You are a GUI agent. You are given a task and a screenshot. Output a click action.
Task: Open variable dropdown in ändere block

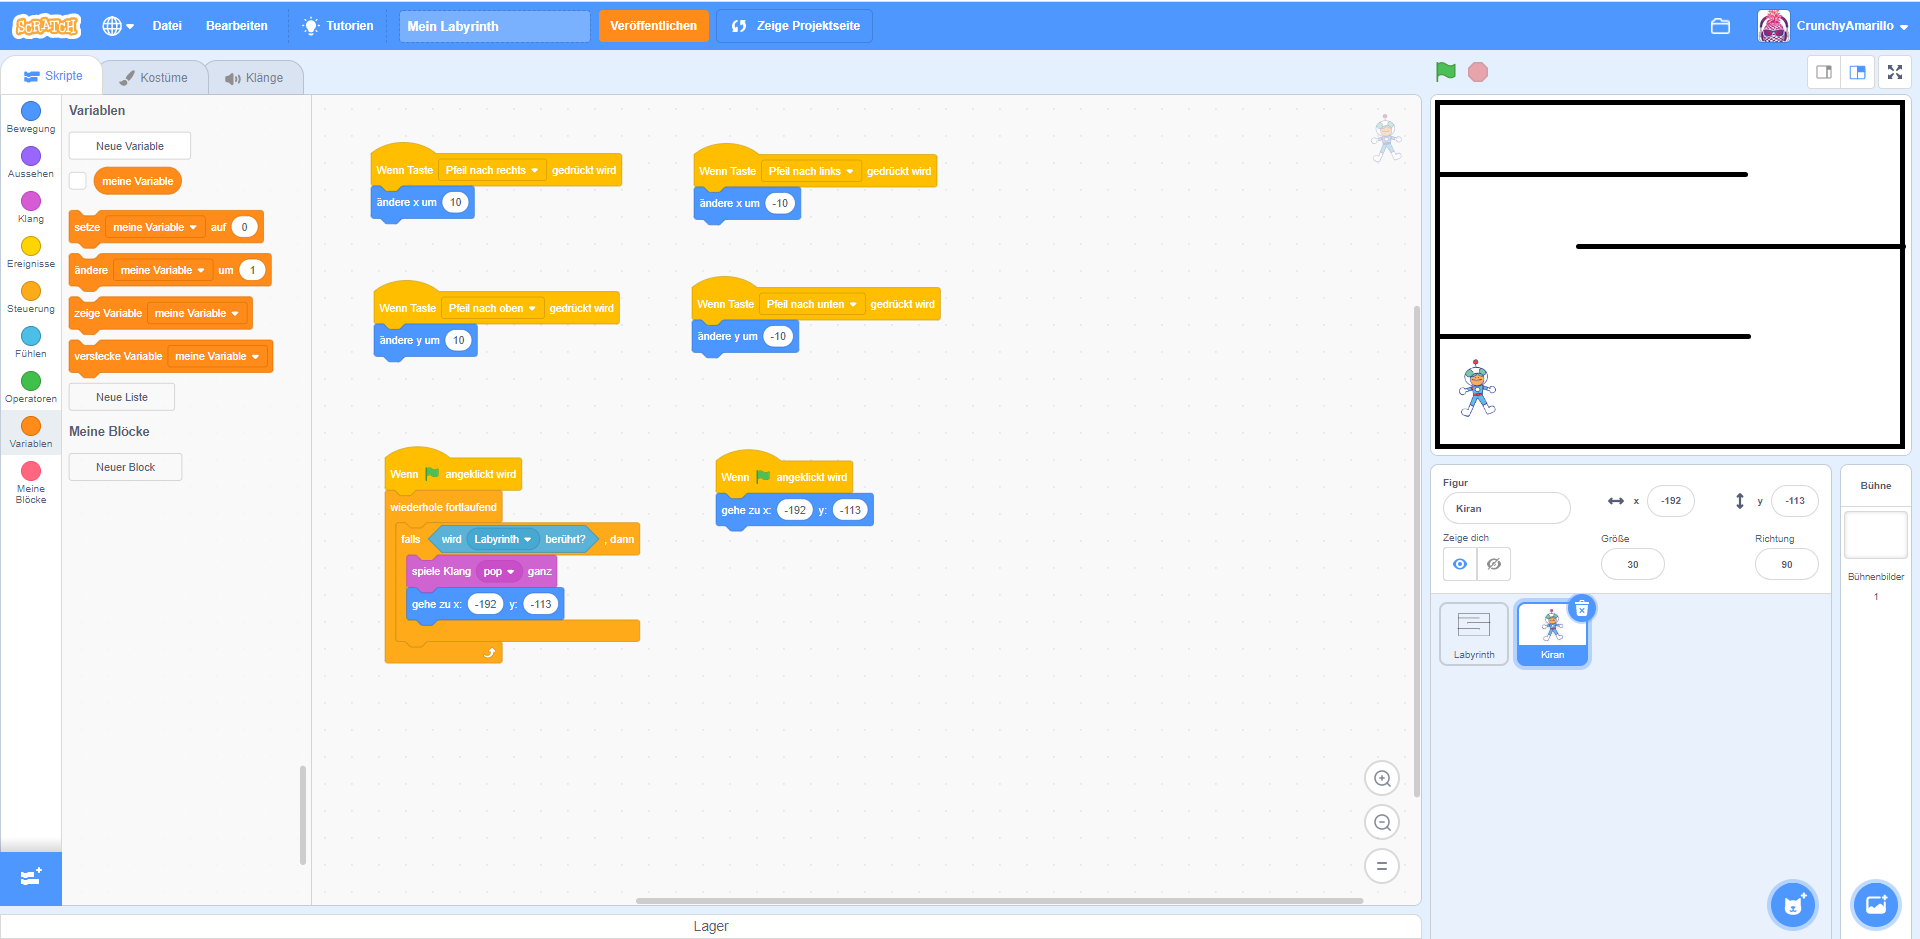[163, 270]
